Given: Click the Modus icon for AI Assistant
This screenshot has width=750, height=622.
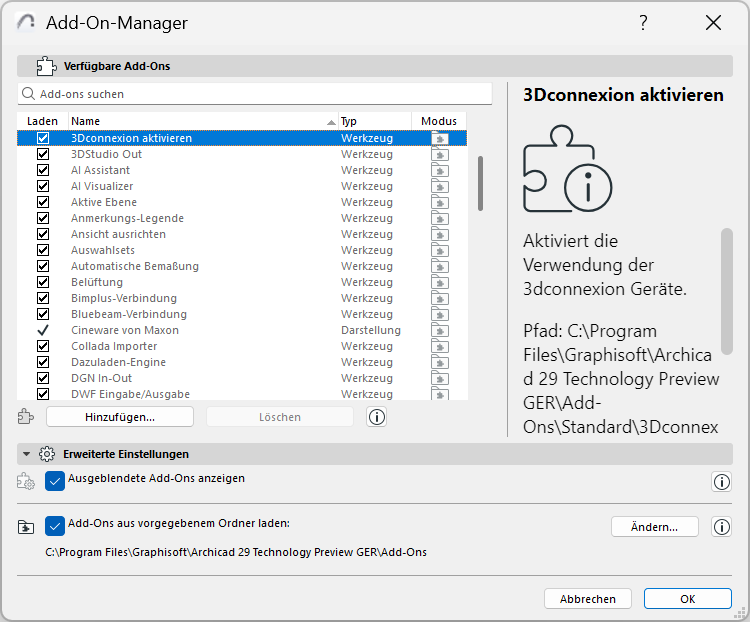Looking at the screenshot, I should point(440,171).
